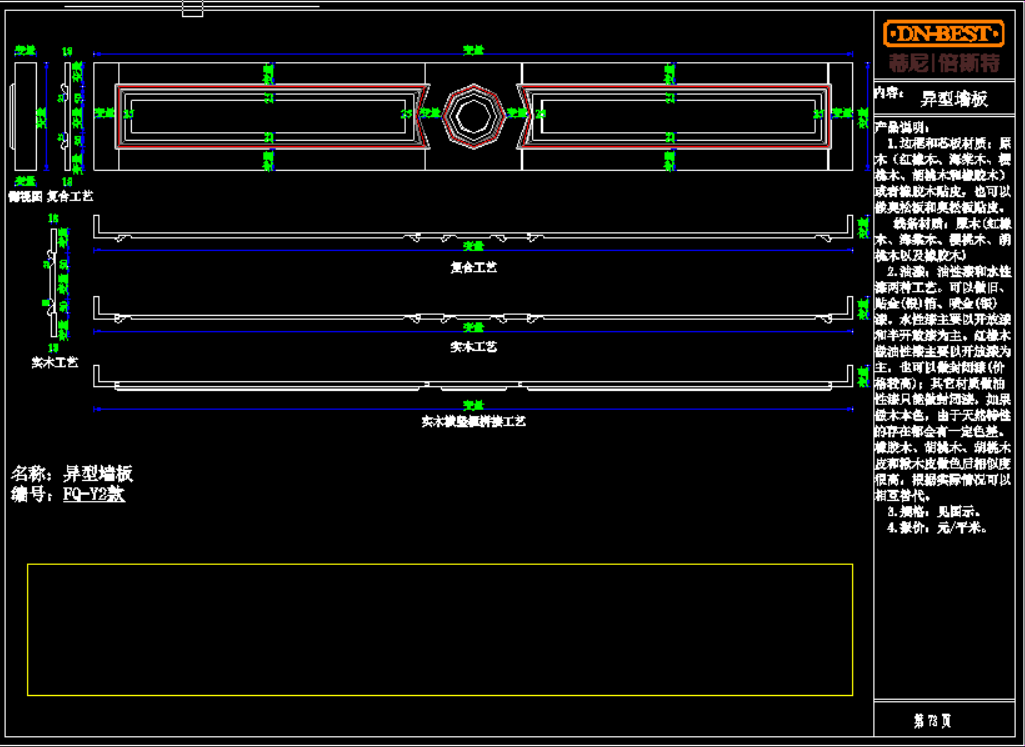Select the right red-outlined recessed panel
The width and height of the screenshot is (1025, 747).
click(x=676, y=115)
